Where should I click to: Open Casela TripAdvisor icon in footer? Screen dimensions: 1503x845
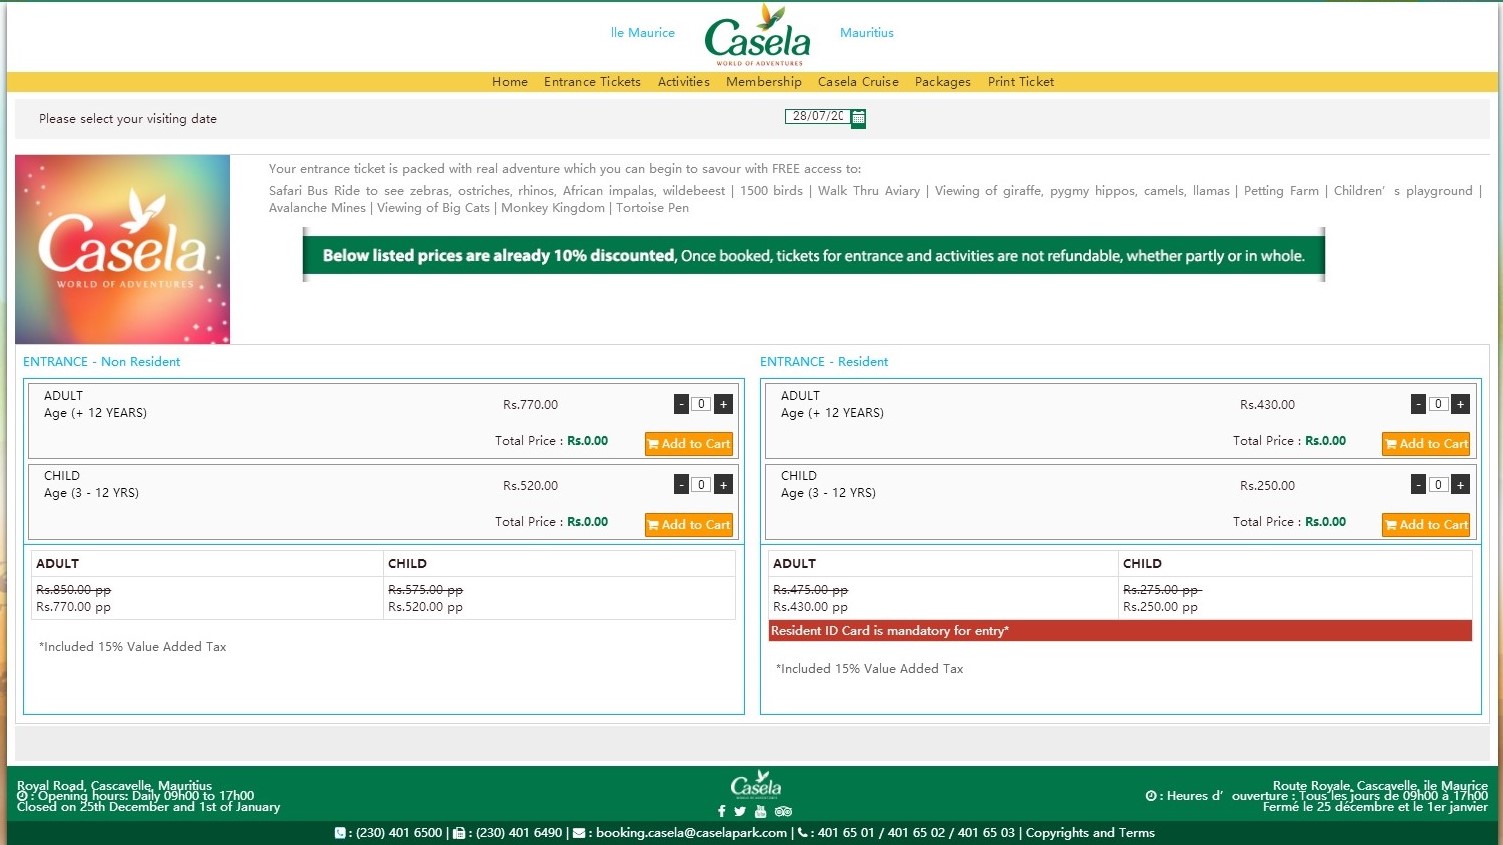tap(783, 811)
